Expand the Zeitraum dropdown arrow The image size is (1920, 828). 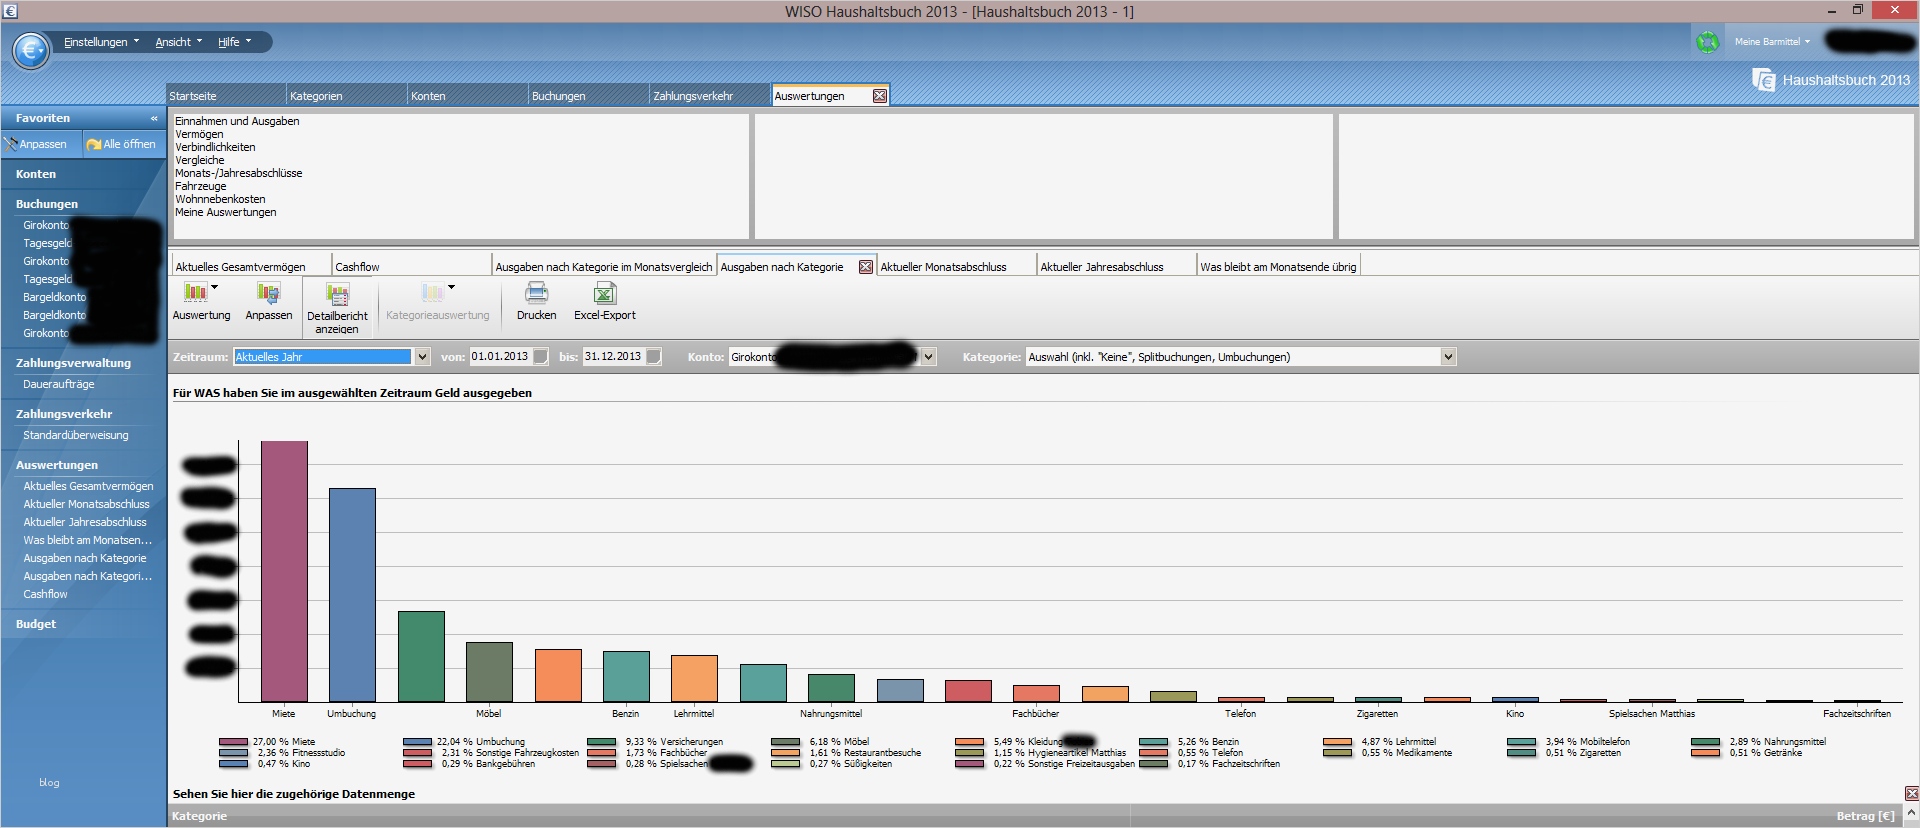(422, 357)
